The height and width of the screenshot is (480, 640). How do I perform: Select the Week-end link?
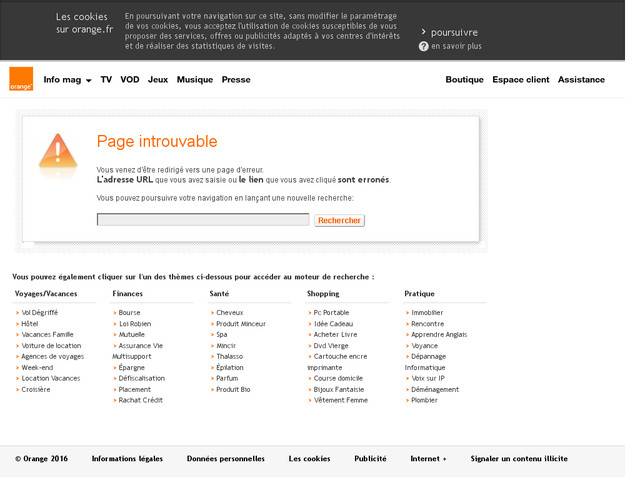(x=37, y=368)
